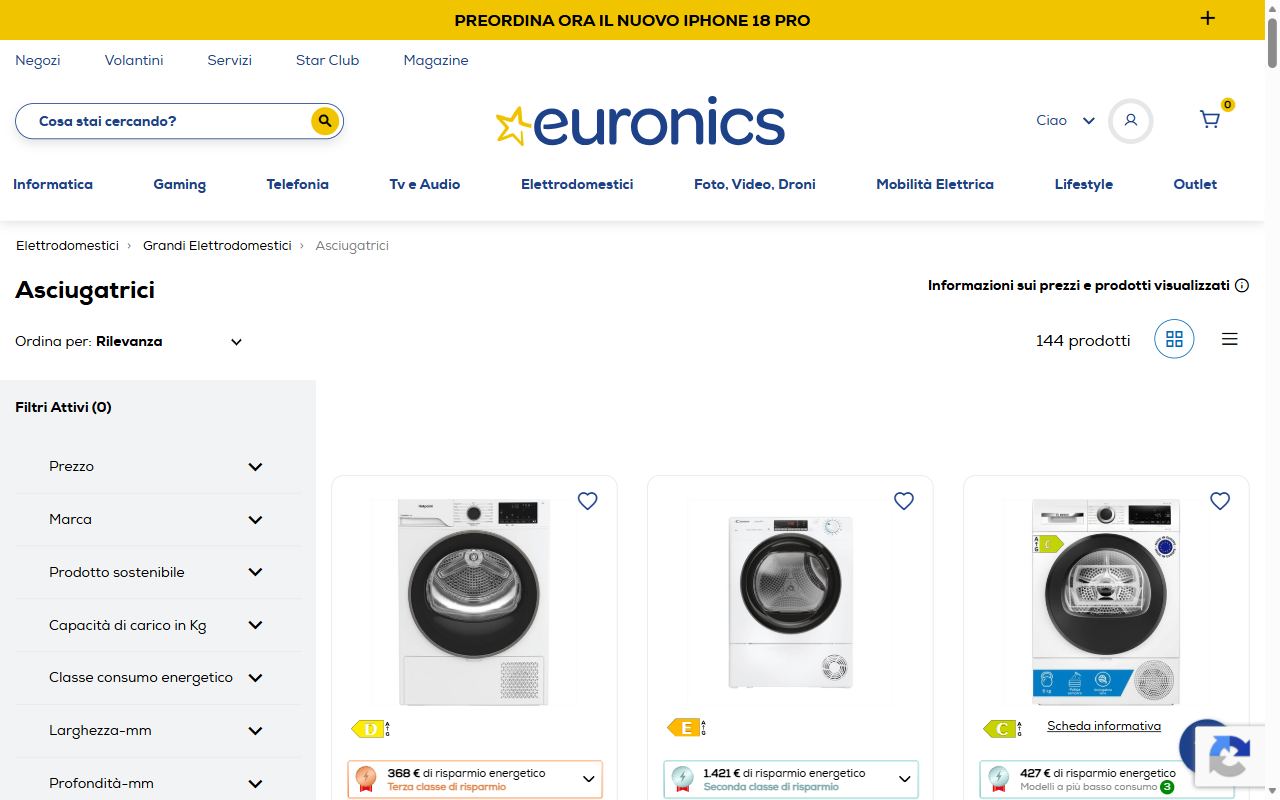Image resolution: width=1280 pixels, height=800 pixels.
Task: Open the Foto, Video, Droni menu
Action: coord(755,184)
